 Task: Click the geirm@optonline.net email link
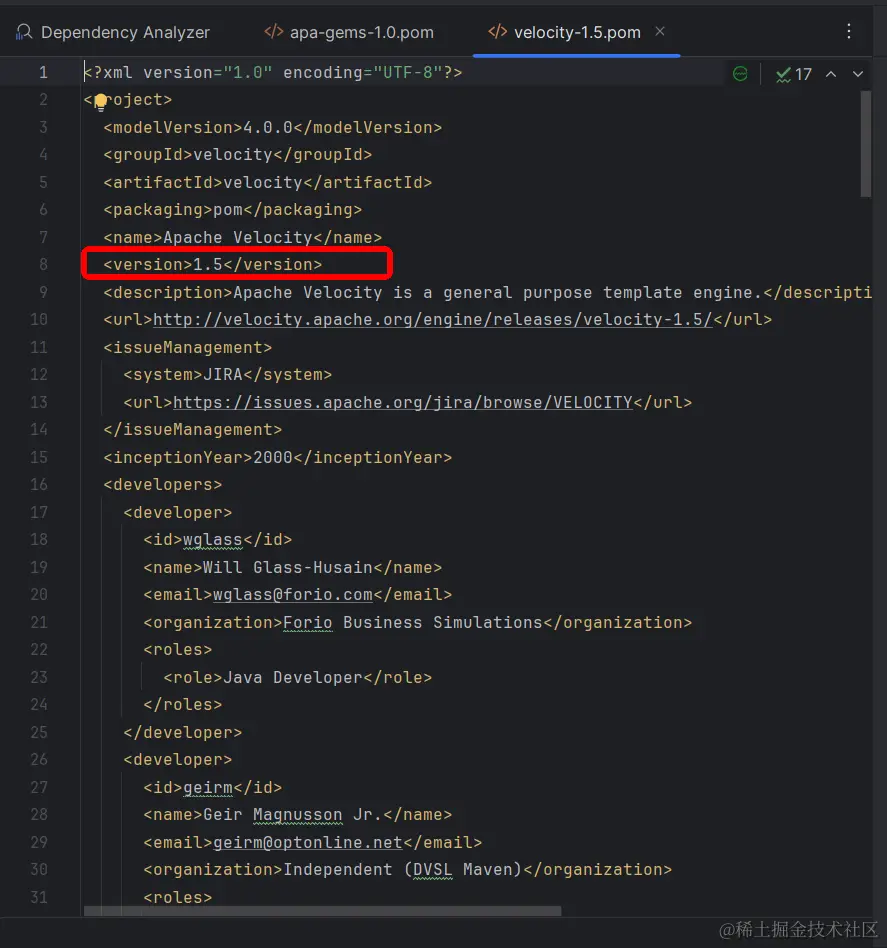tap(308, 842)
